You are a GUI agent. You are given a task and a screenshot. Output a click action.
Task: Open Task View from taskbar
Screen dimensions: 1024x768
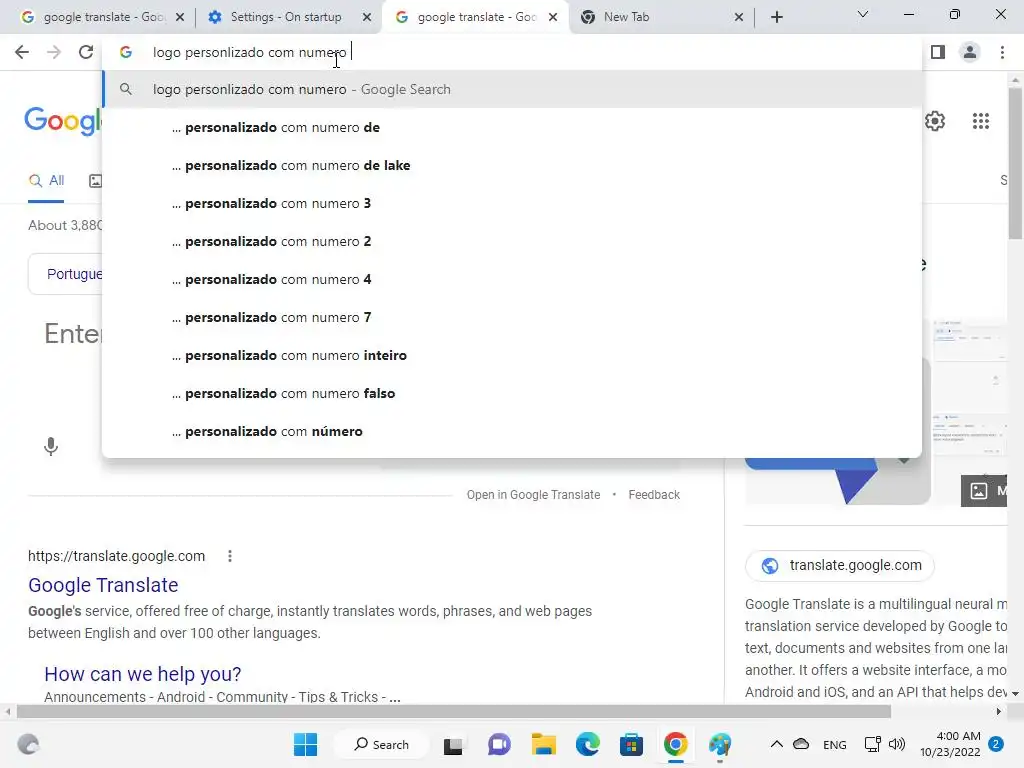pyautogui.click(x=453, y=744)
